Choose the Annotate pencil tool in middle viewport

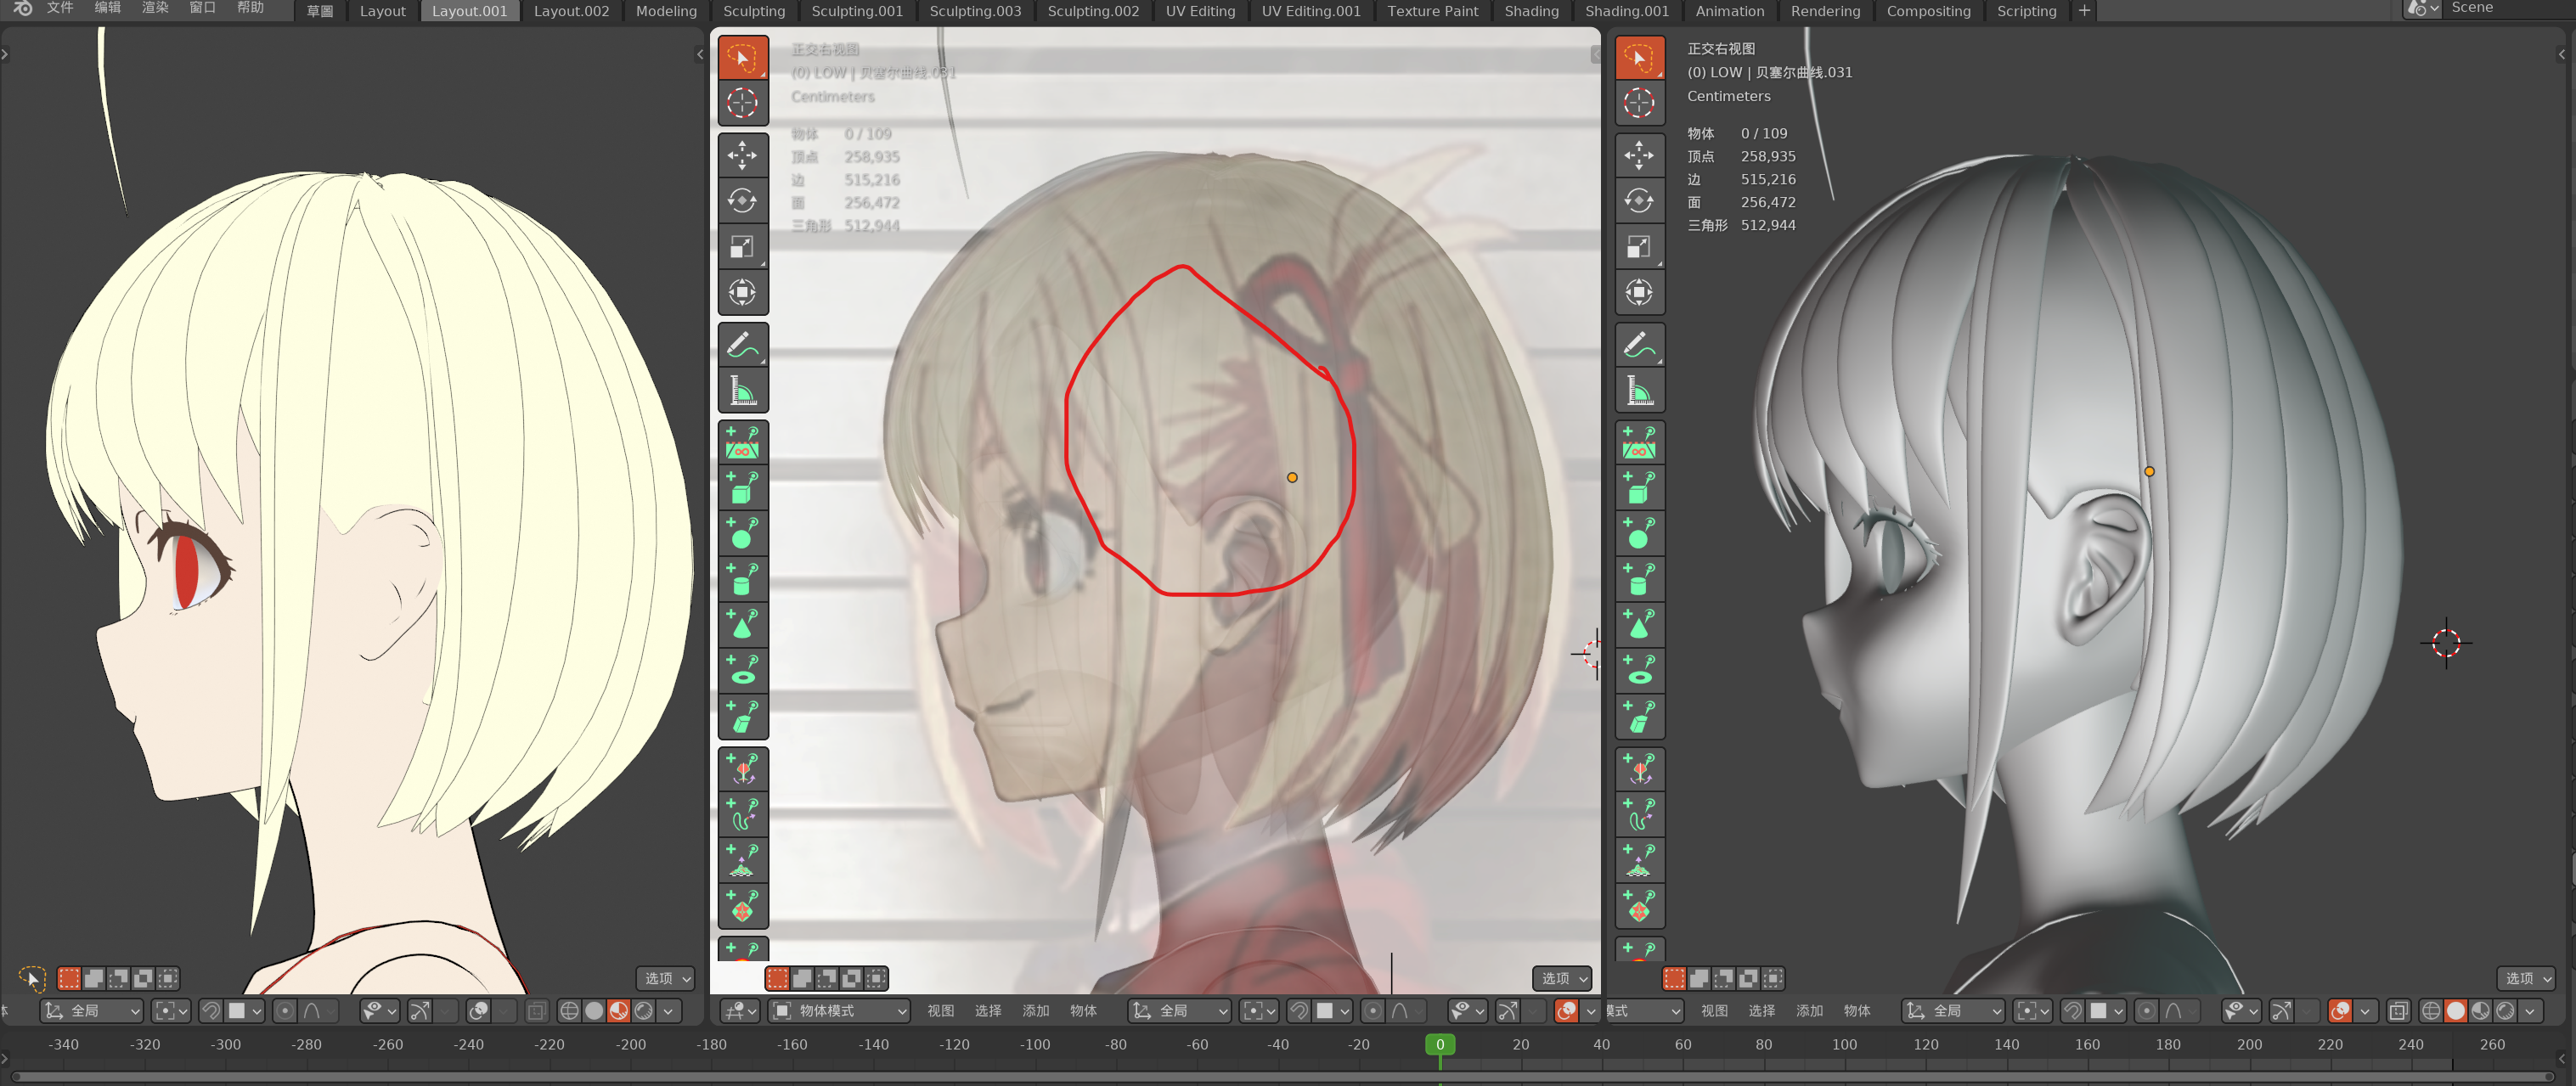(x=742, y=345)
